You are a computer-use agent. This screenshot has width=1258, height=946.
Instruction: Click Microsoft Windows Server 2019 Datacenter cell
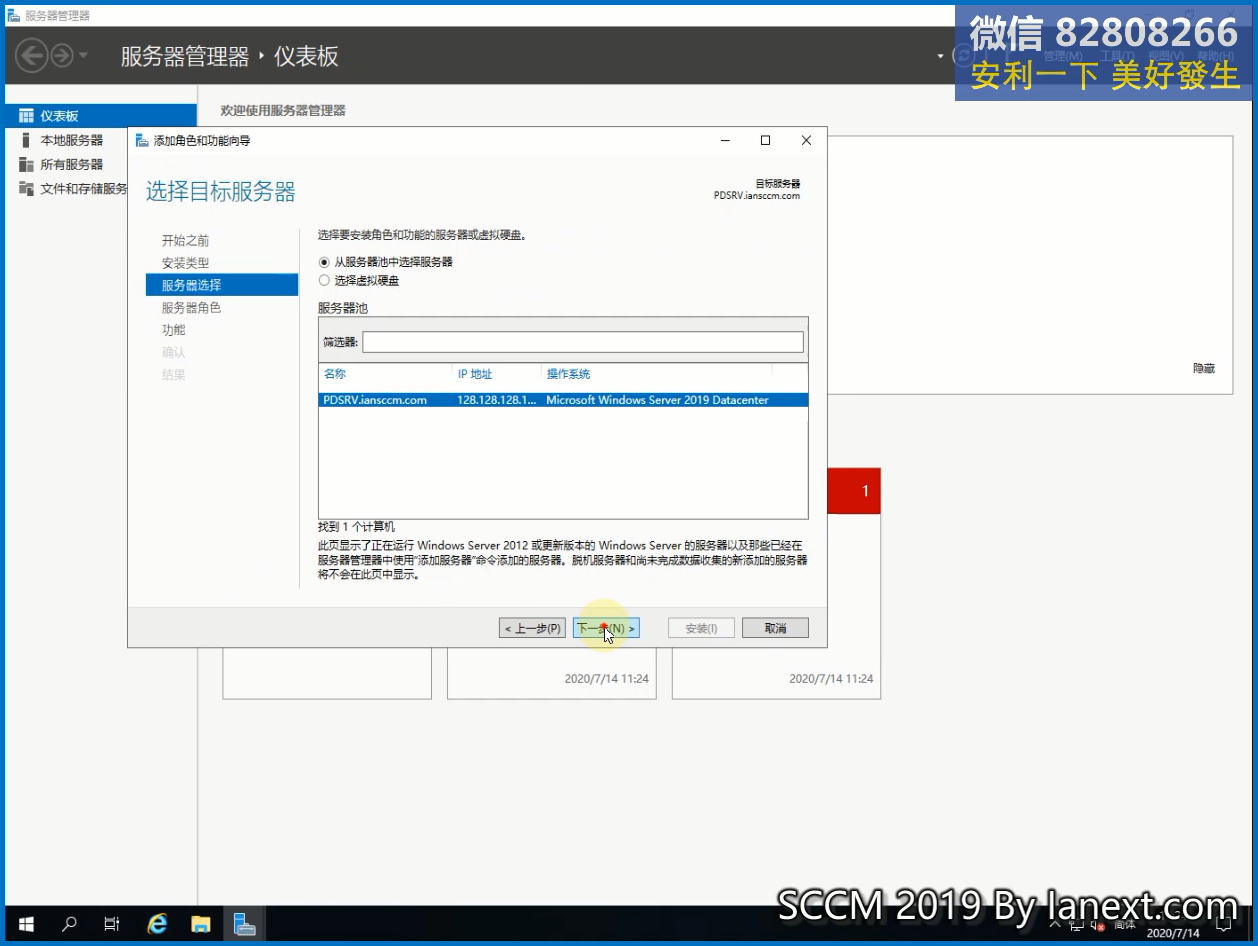coord(657,400)
